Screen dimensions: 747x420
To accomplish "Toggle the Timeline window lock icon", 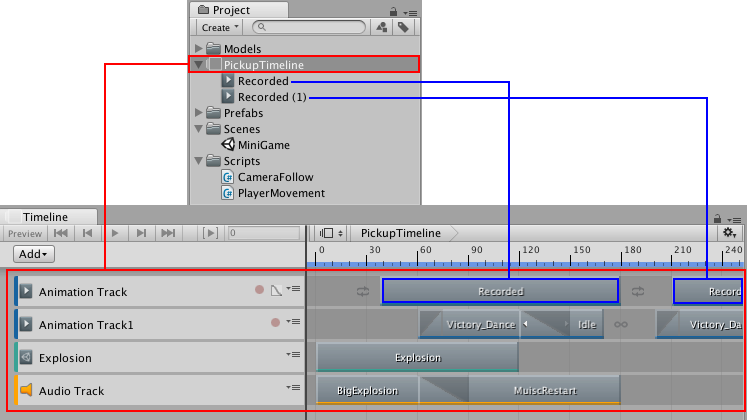I will pyautogui.click(x=717, y=218).
